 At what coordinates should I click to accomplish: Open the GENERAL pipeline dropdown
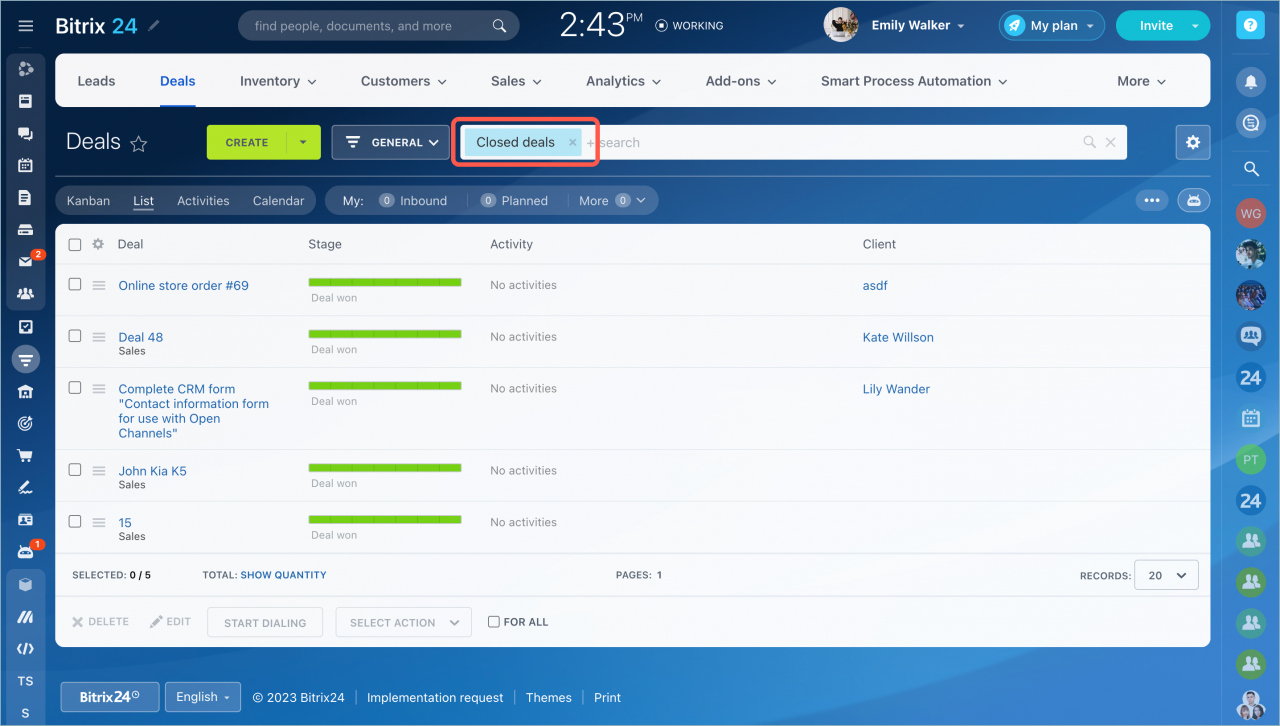[x=391, y=142]
